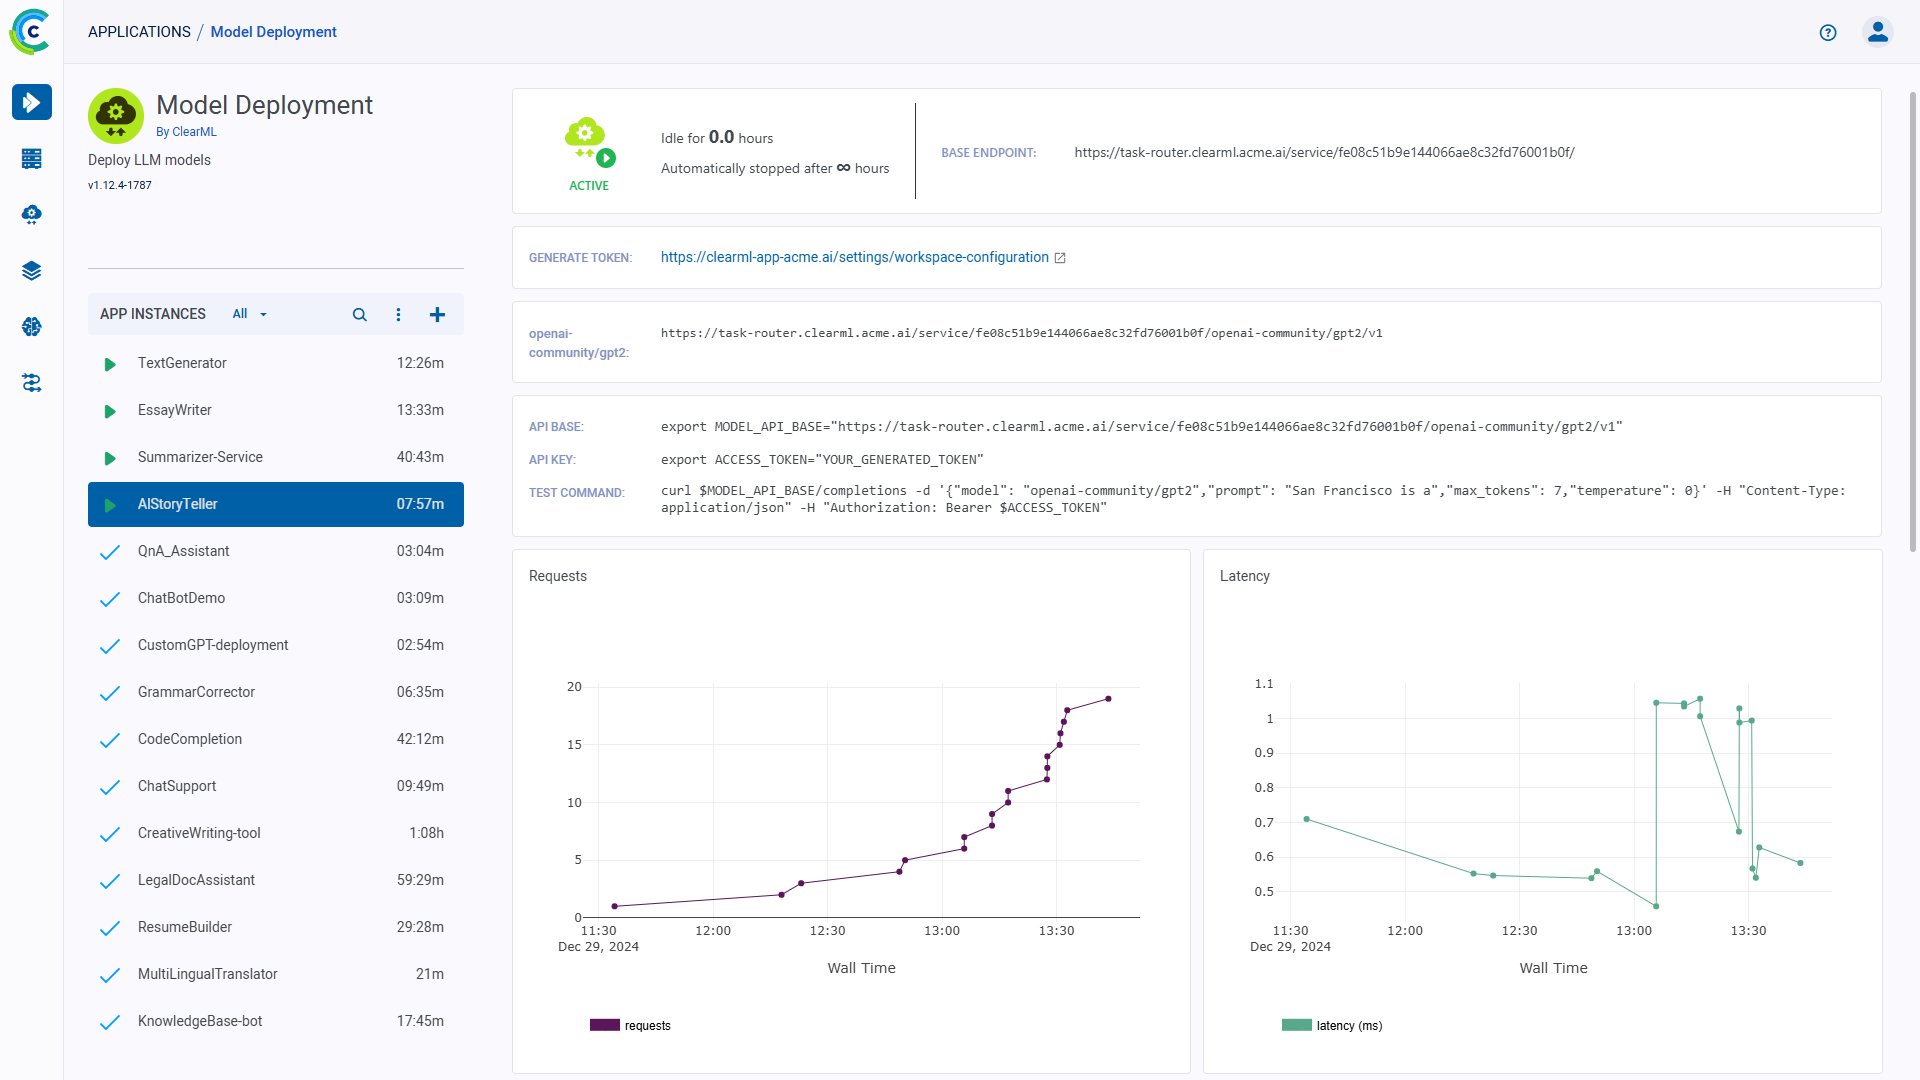Open the generate token workspace-configuration link
The height and width of the screenshot is (1080, 1920).
pos(855,257)
